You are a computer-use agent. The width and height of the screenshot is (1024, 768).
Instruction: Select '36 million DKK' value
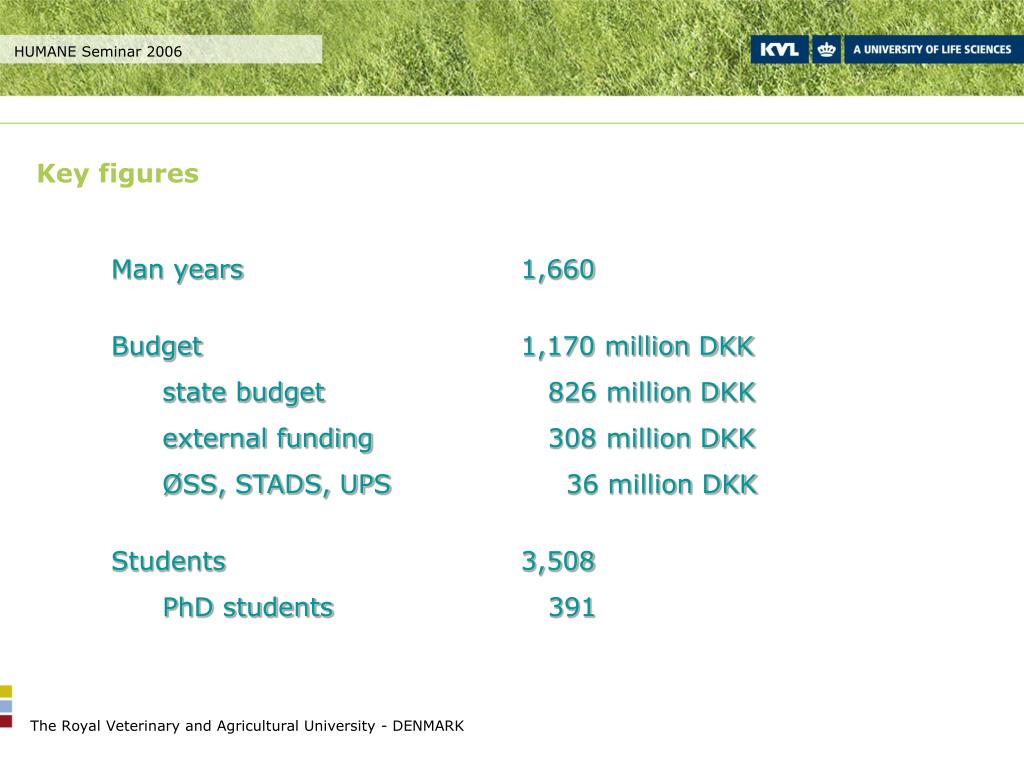[x=662, y=485]
